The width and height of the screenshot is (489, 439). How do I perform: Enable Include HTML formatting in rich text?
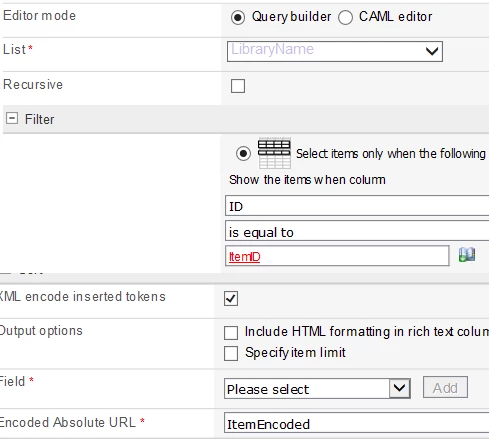tap(231, 333)
